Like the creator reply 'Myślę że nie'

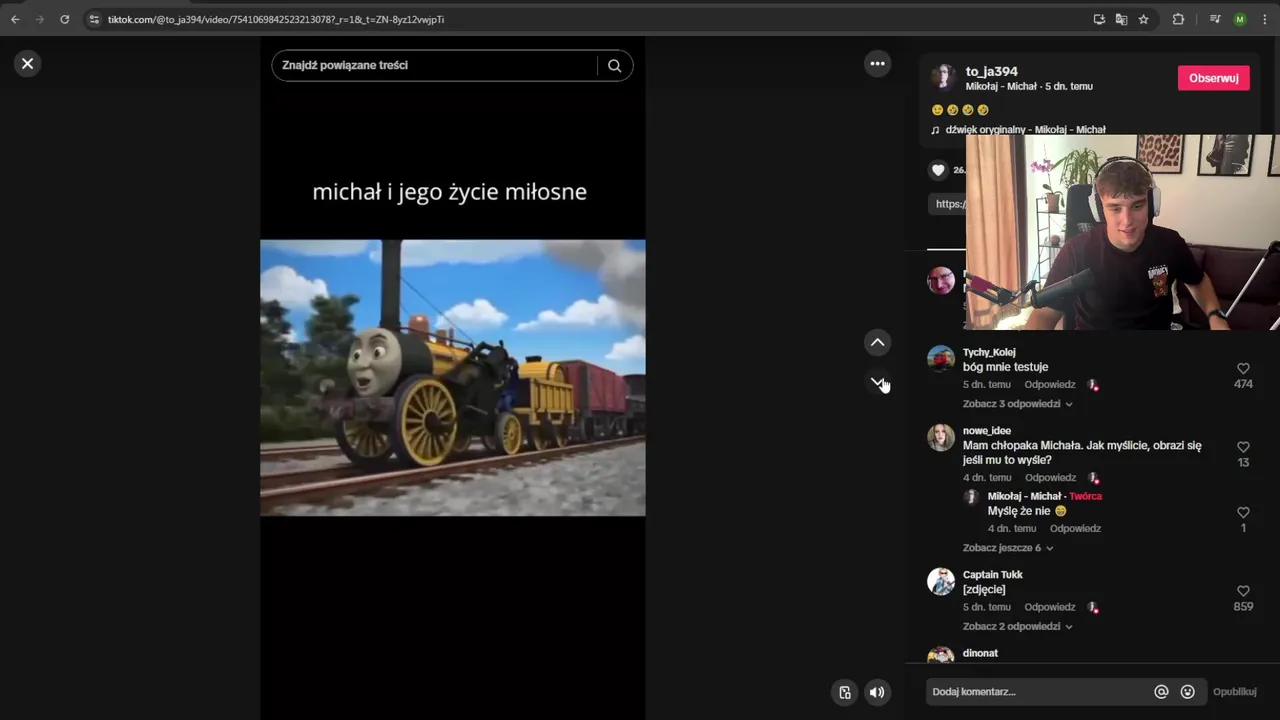click(1243, 512)
